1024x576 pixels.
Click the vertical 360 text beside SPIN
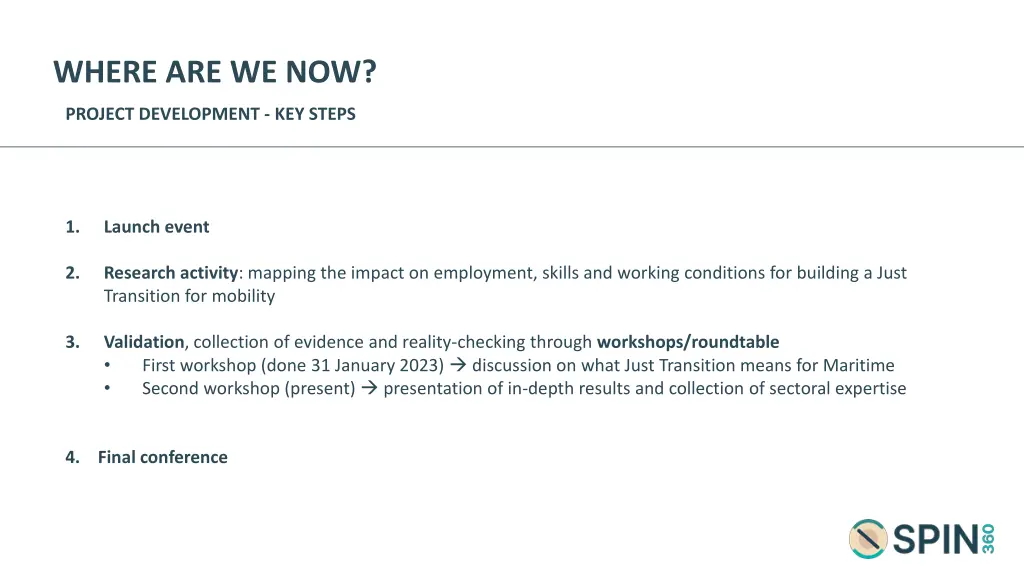tap(988, 539)
